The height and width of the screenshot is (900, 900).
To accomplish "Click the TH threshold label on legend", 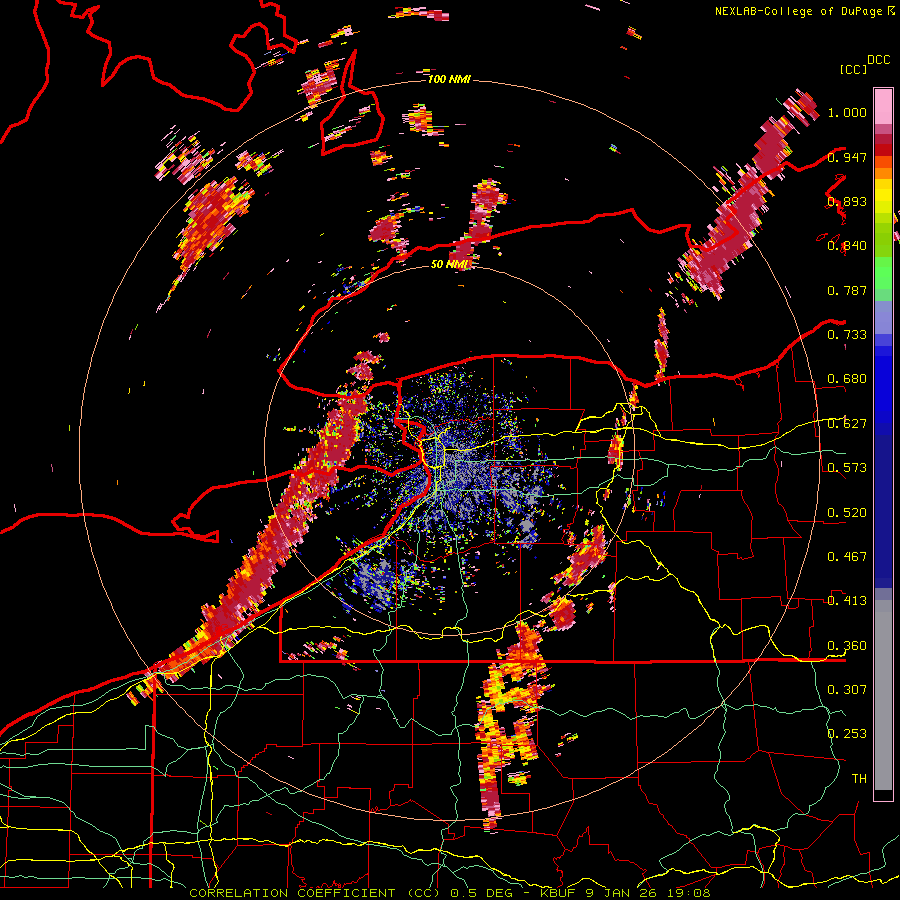I will (x=859, y=779).
